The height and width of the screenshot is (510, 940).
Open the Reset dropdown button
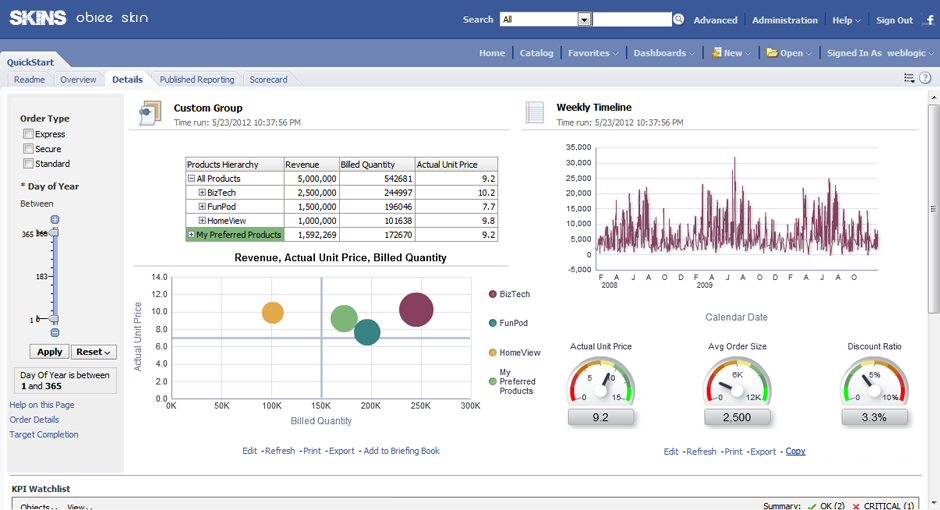tap(94, 352)
